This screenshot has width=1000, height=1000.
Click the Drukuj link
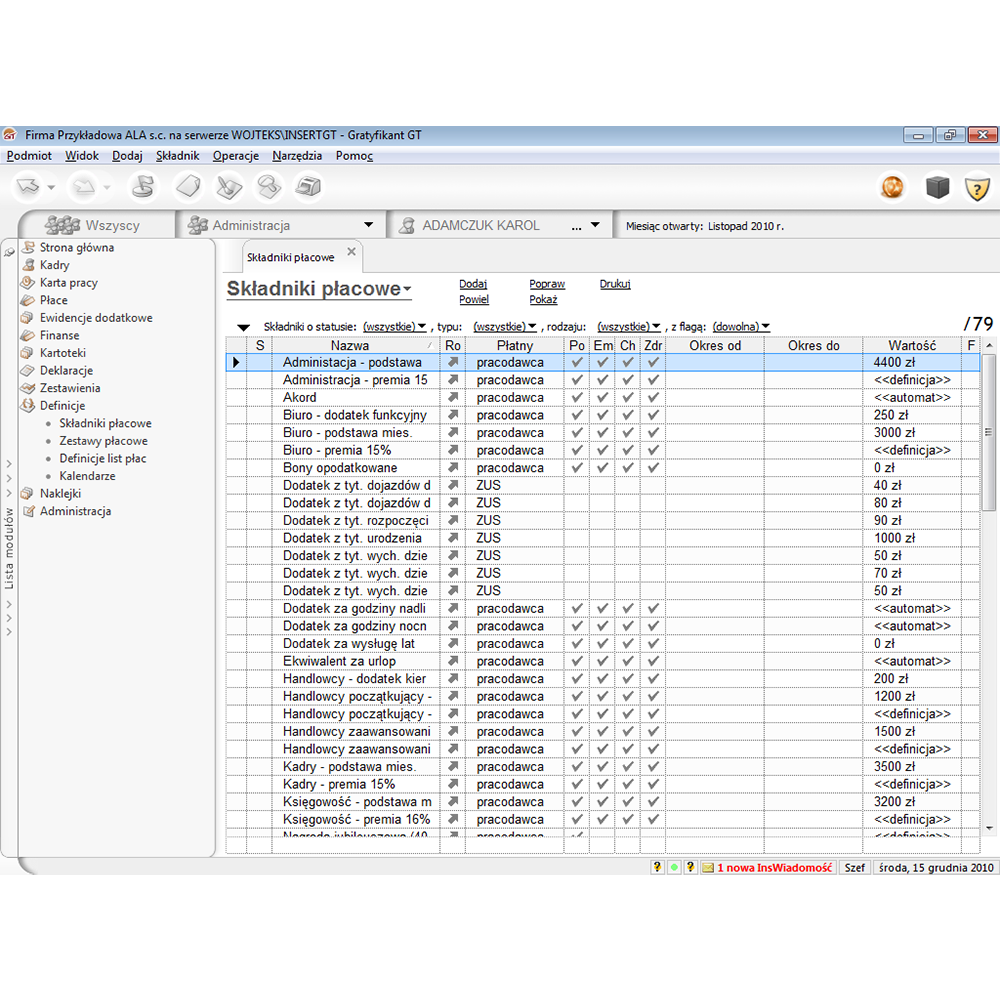point(615,284)
